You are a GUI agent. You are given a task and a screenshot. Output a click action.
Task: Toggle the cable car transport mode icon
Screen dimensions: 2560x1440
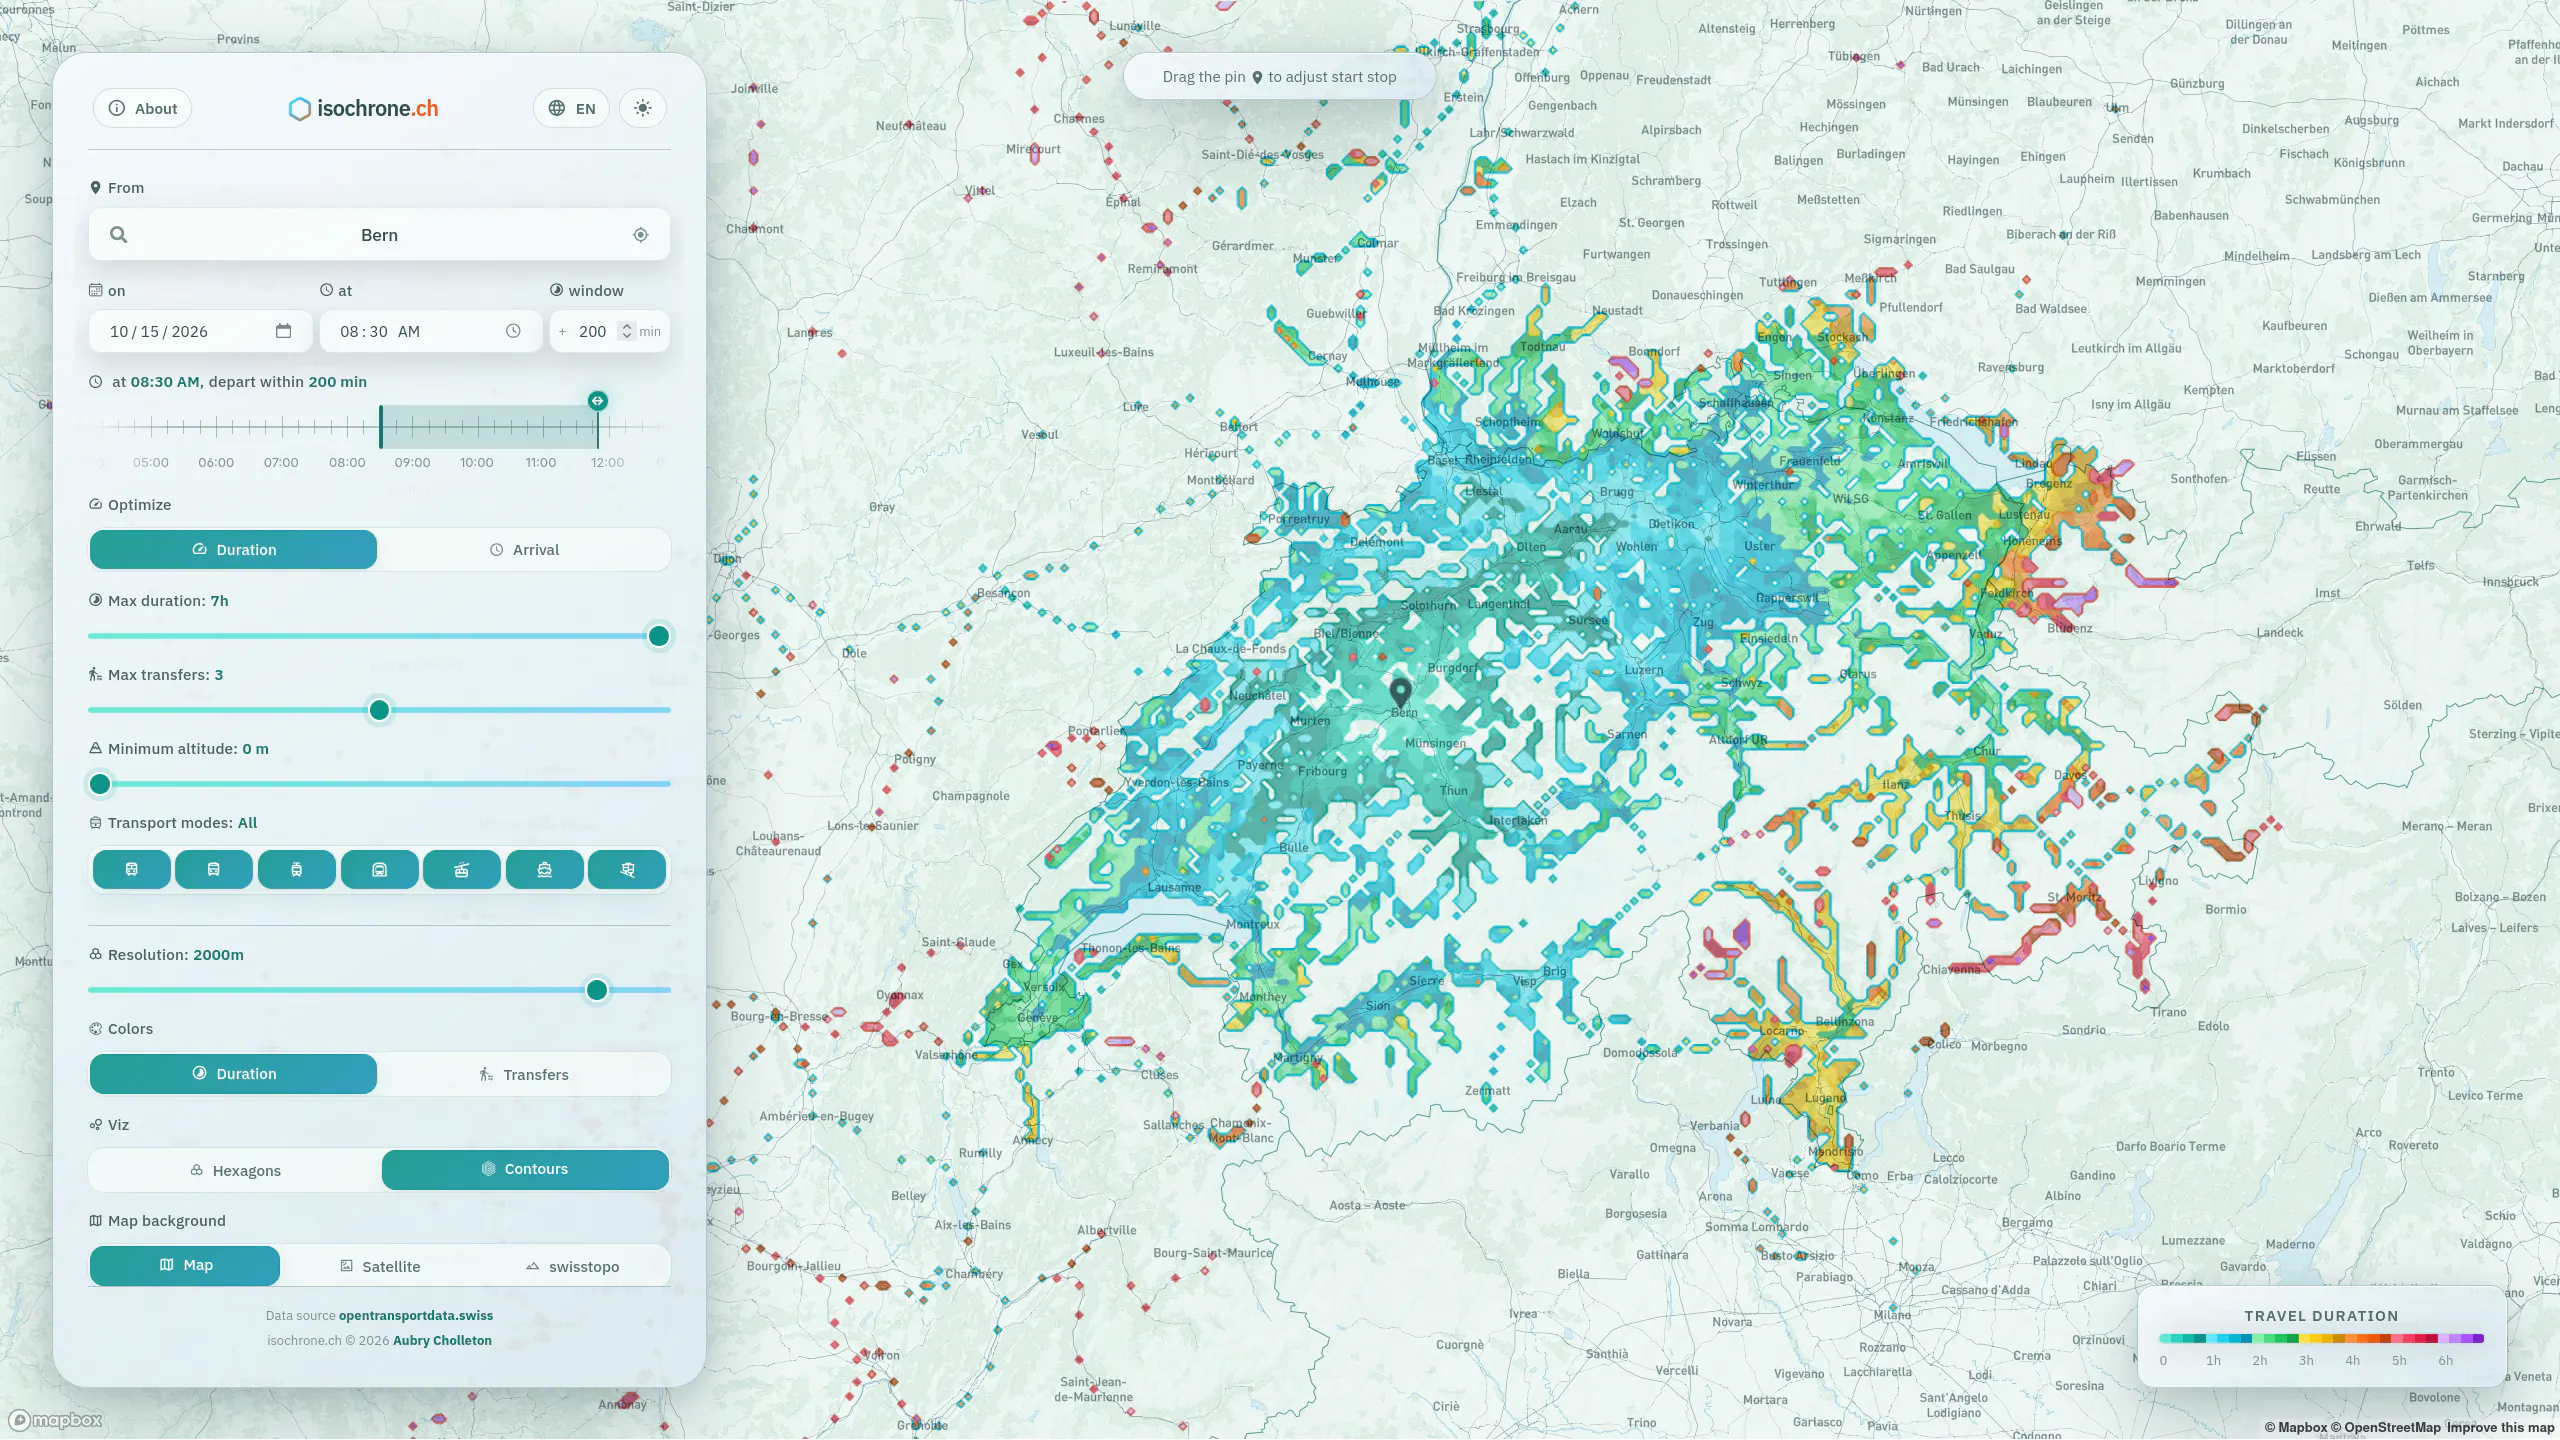tap(462, 870)
